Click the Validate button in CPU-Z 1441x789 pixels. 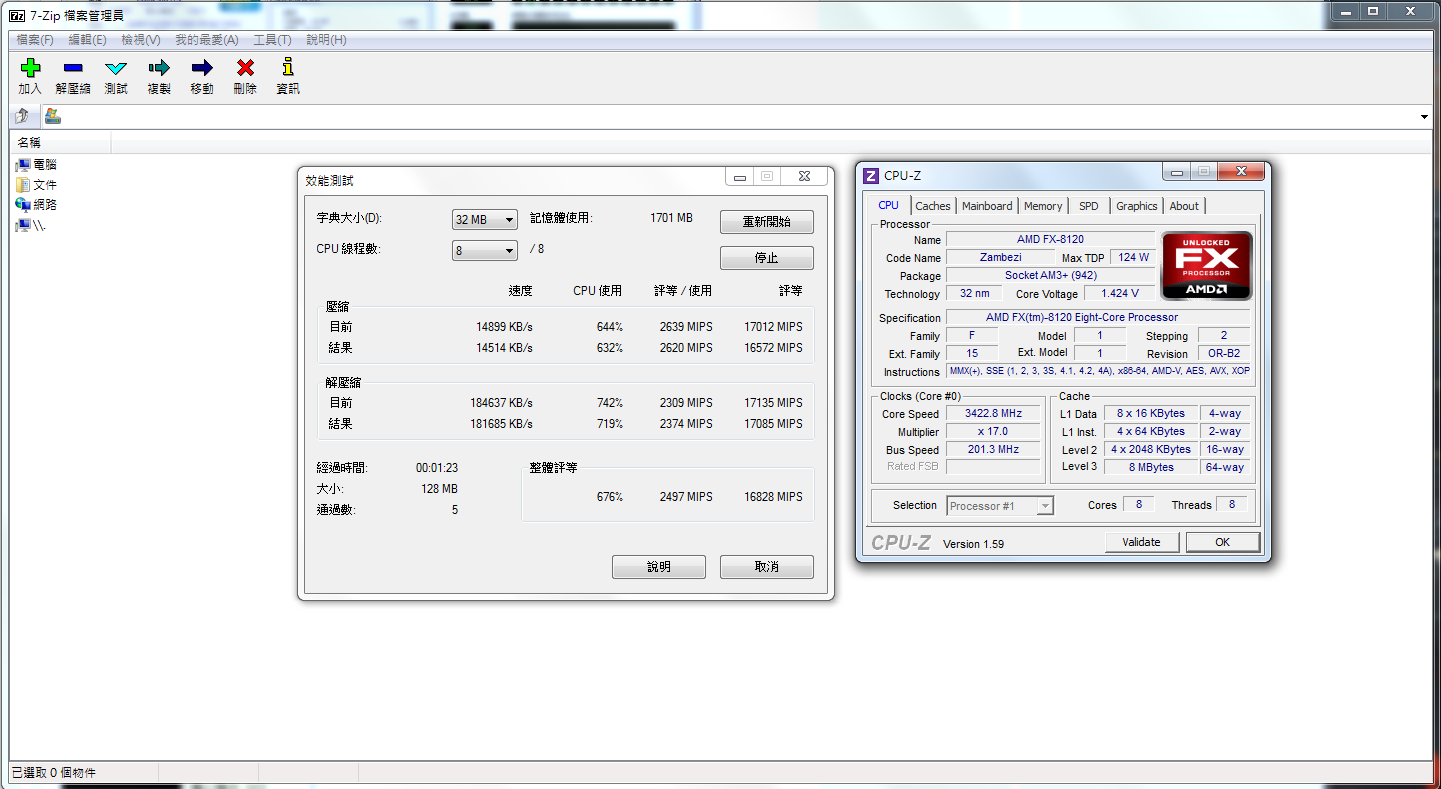pyautogui.click(x=1142, y=542)
